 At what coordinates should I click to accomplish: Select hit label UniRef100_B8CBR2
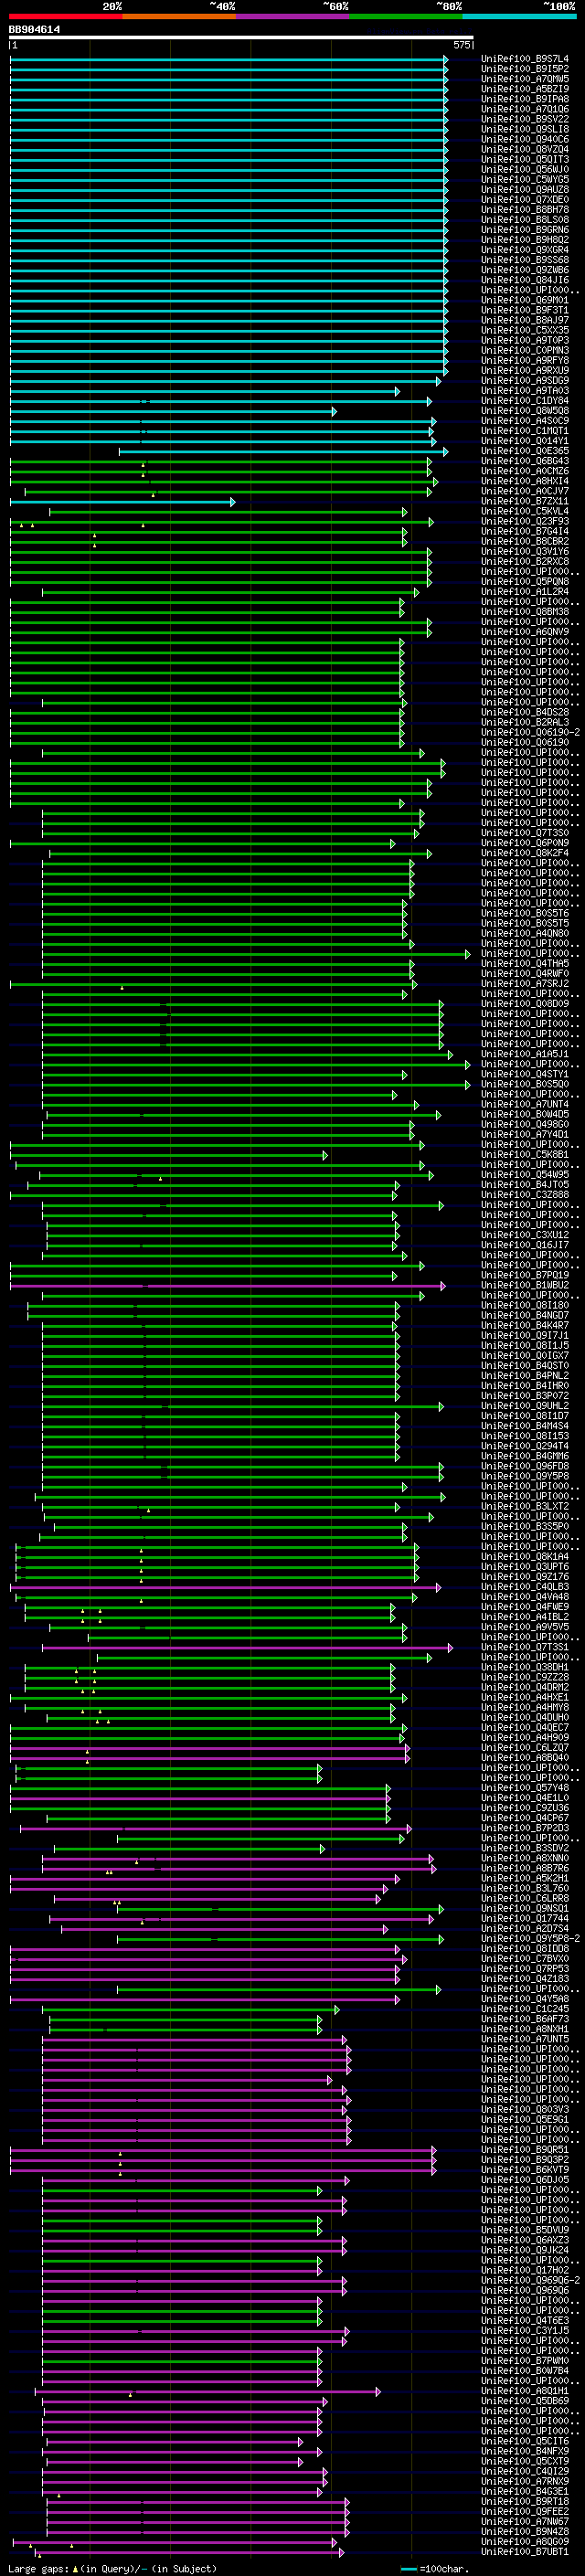[524, 542]
